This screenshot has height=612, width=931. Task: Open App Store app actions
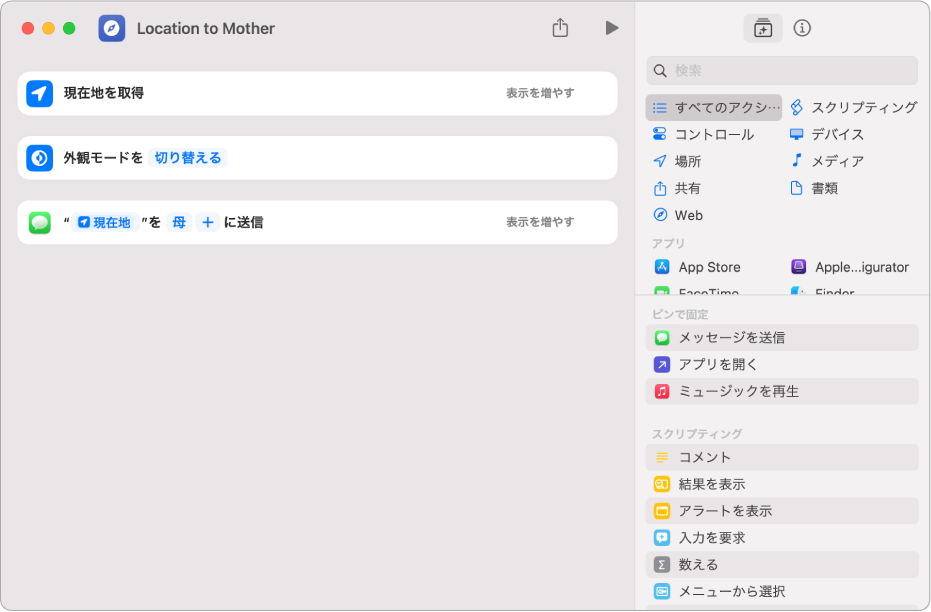(x=698, y=267)
